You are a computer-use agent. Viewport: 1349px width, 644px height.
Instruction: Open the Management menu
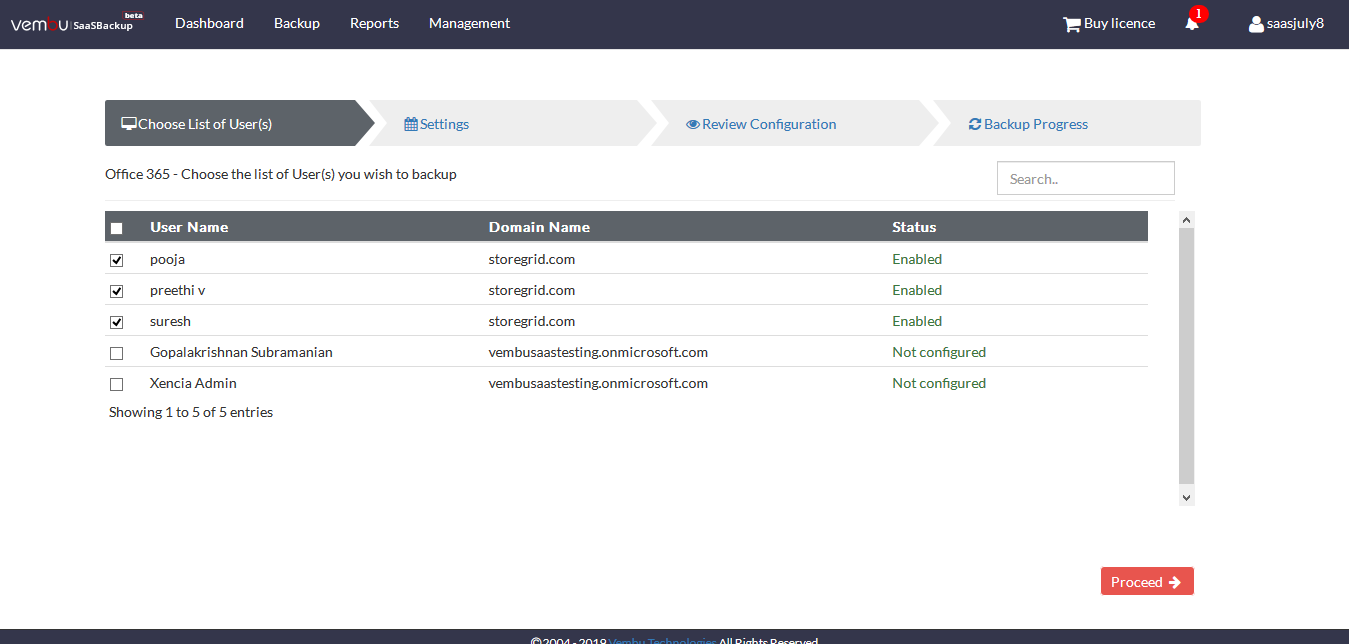click(469, 23)
